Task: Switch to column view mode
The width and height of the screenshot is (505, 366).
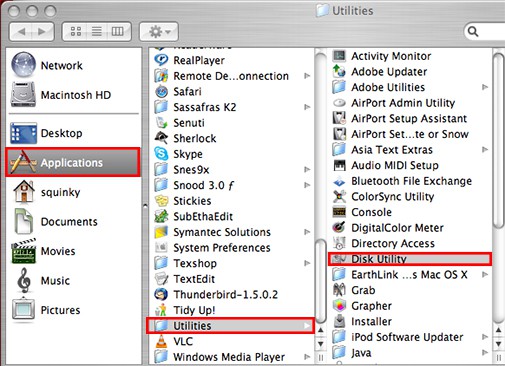Action: tap(118, 32)
